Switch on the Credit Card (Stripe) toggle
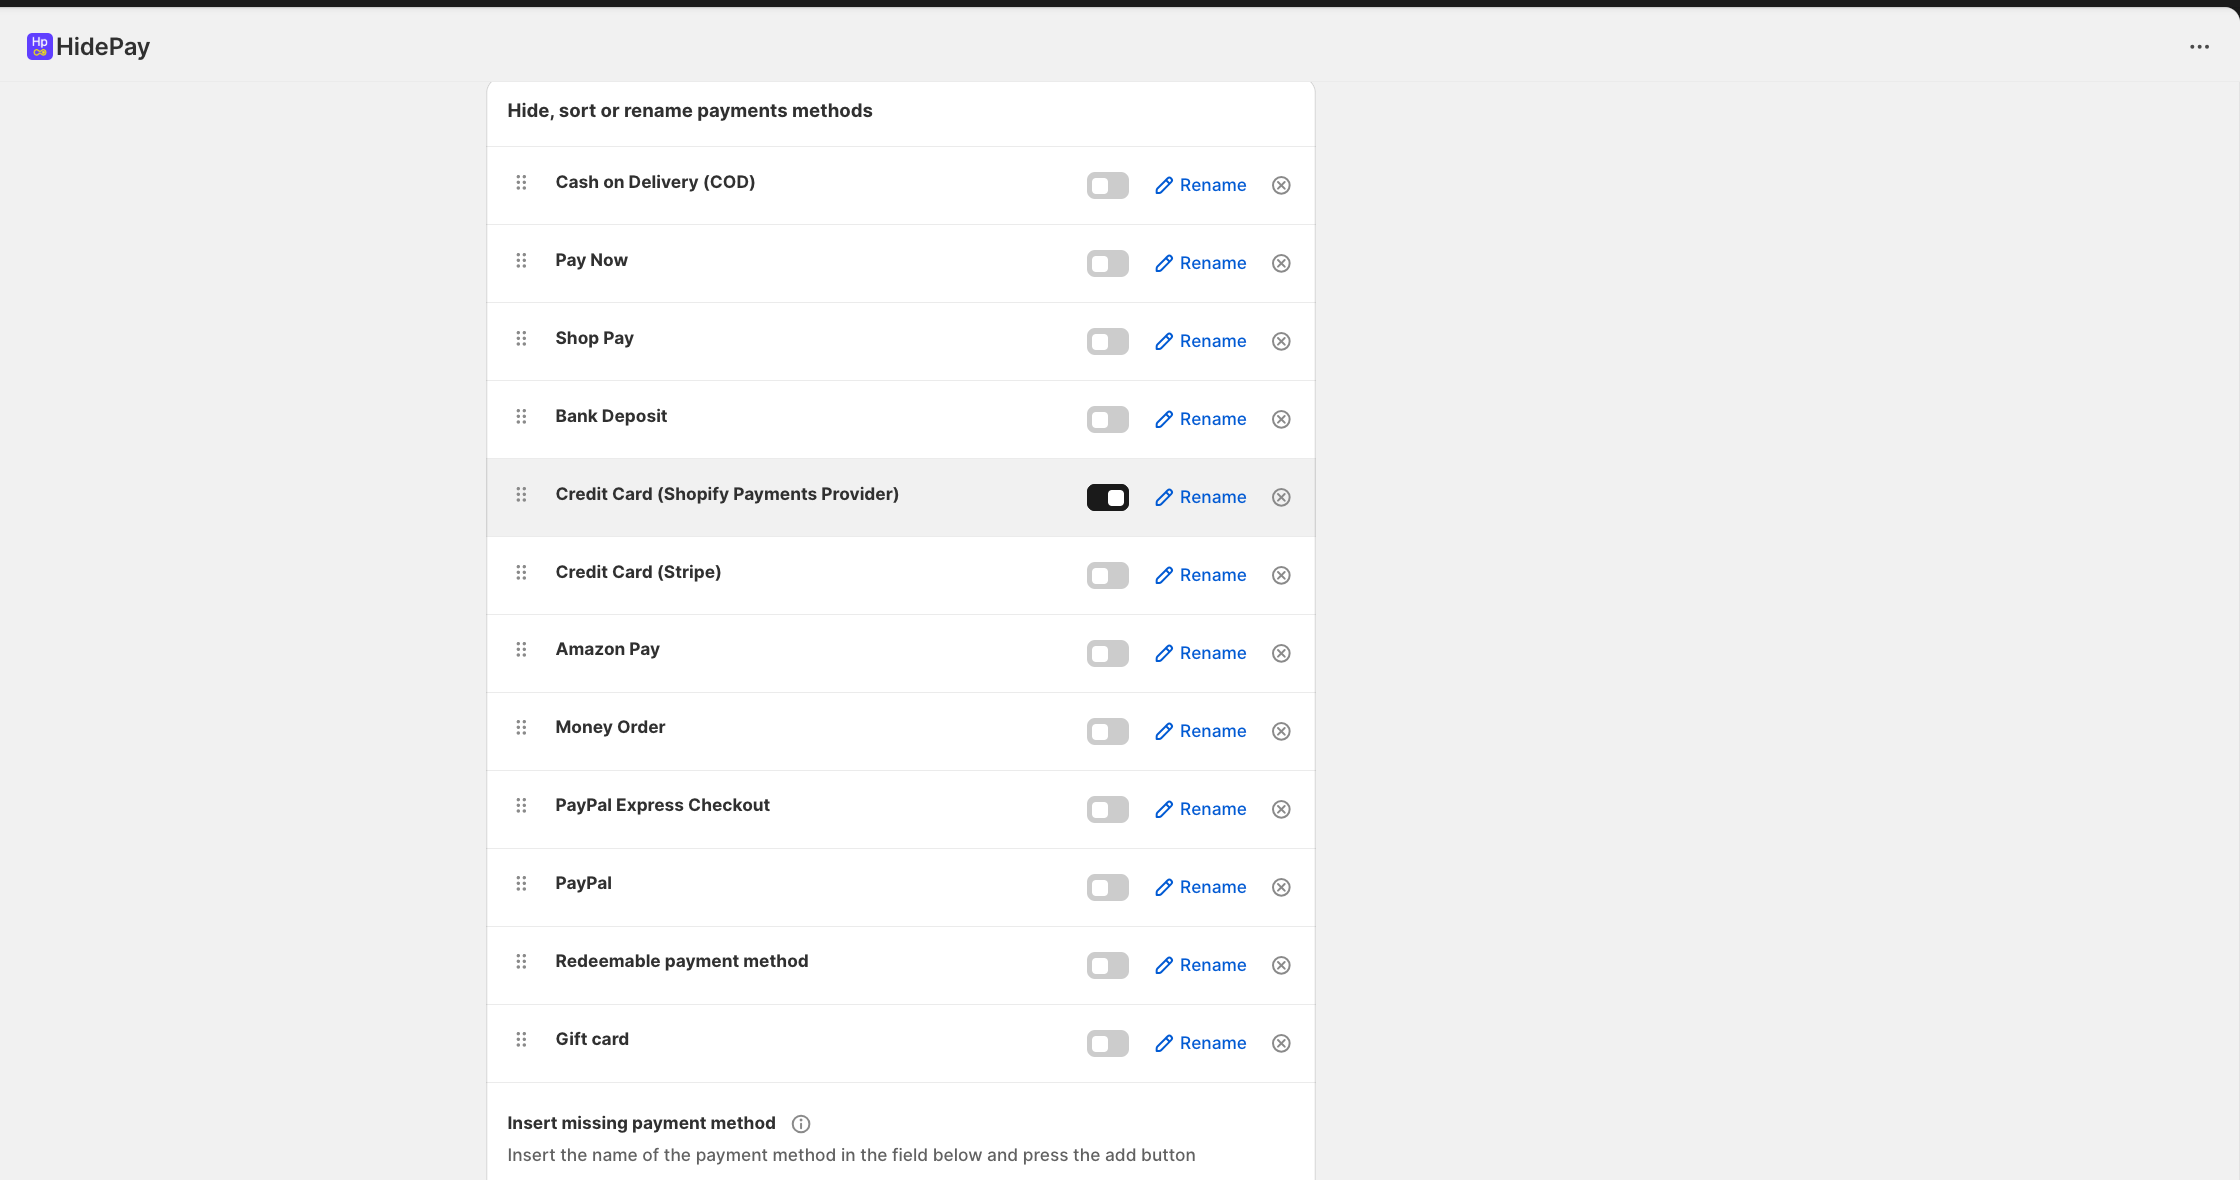The image size is (2240, 1180). point(1107,576)
